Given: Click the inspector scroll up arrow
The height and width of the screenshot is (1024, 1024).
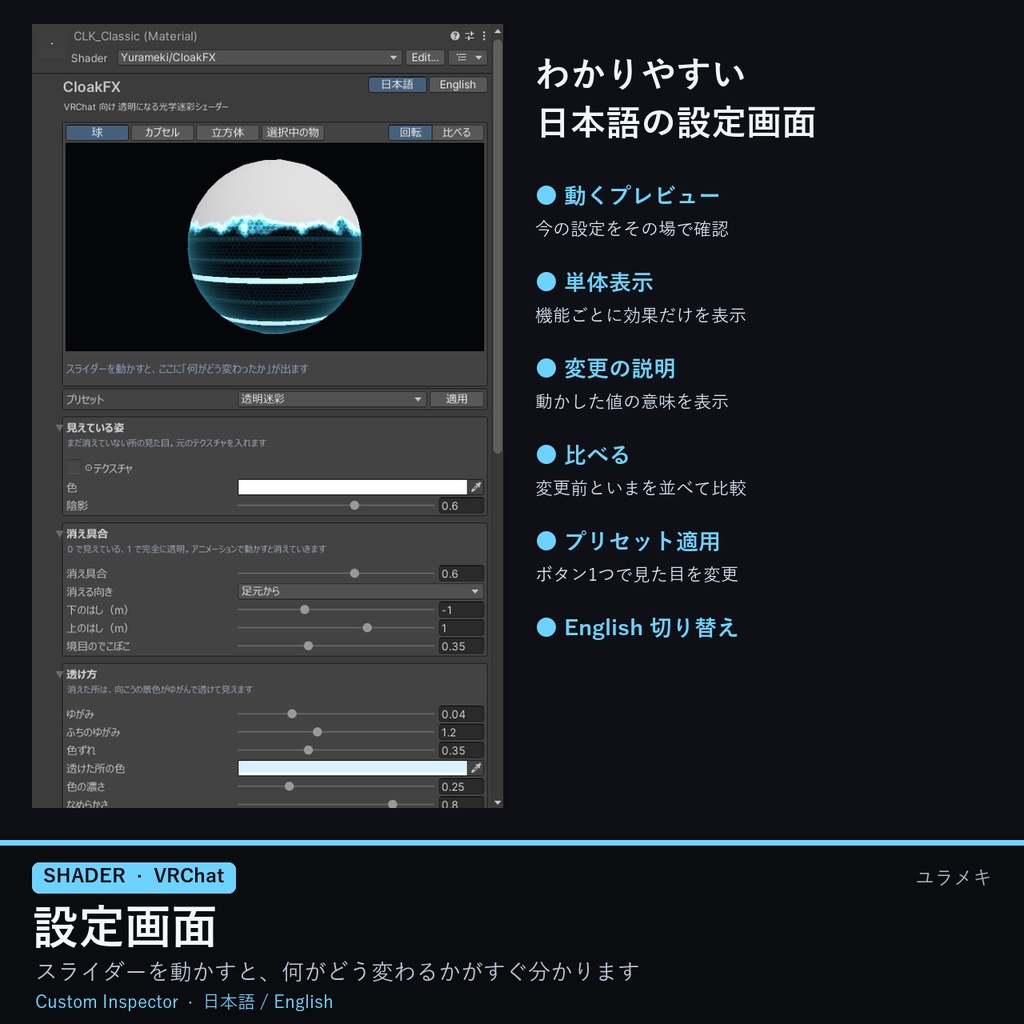Looking at the screenshot, I should click(x=498, y=31).
